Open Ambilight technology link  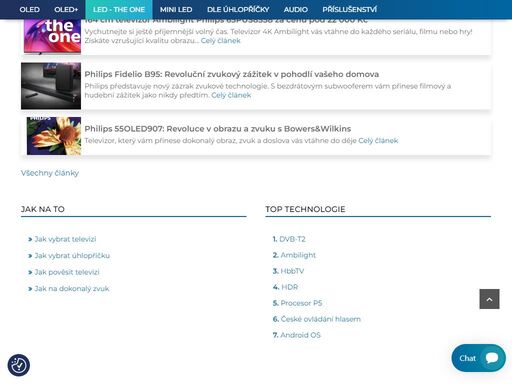click(298, 255)
